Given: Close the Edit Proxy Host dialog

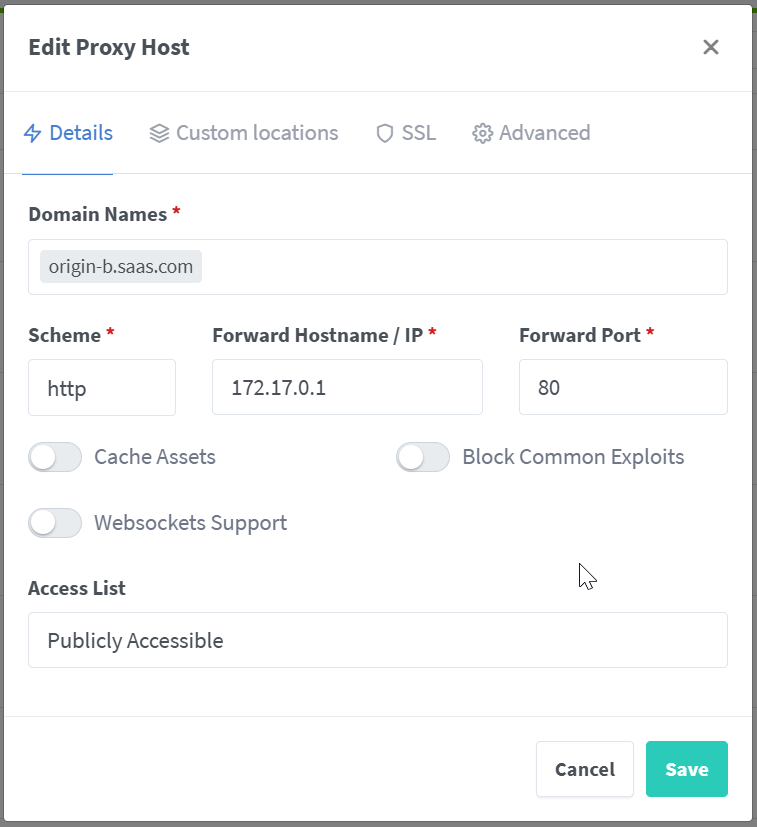Looking at the screenshot, I should click(711, 47).
